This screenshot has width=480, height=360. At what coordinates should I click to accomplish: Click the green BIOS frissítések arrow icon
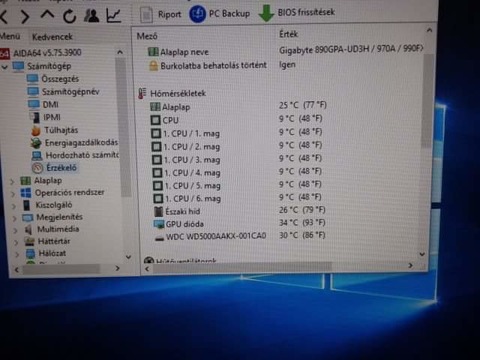point(266,13)
